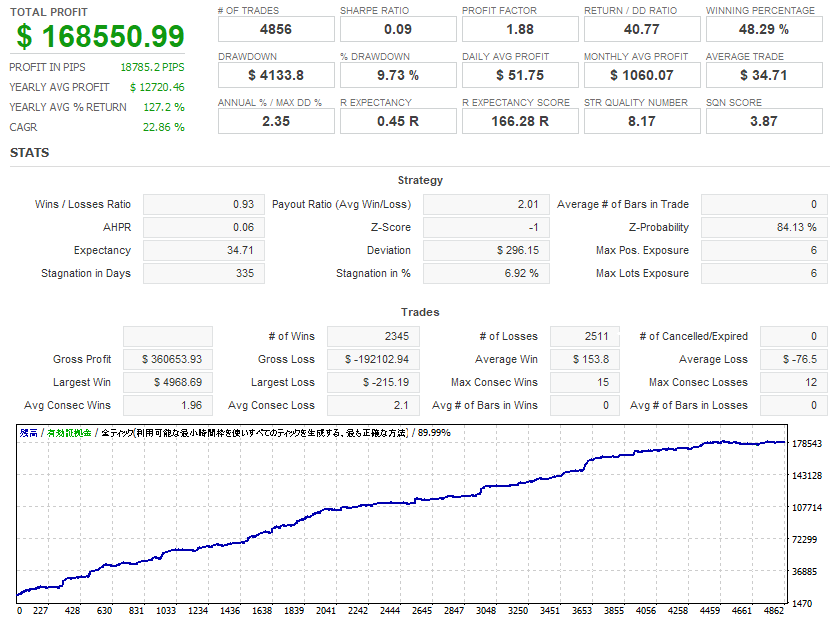Select the chart x-axis label 2041
The image size is (831, 631).
point(326,611)
